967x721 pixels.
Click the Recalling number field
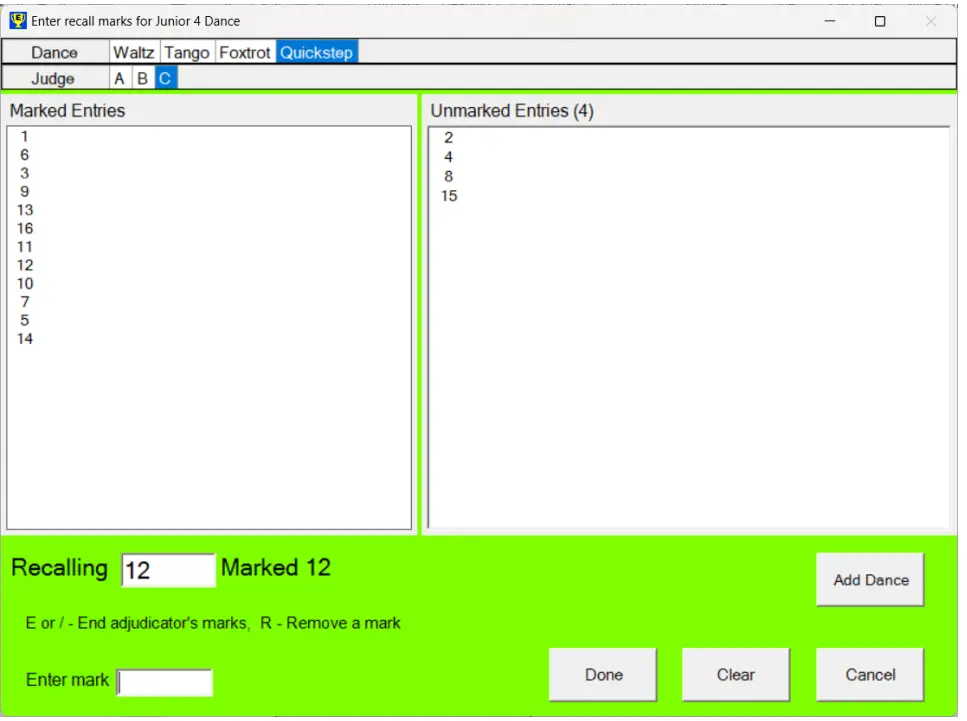[168, 570]
